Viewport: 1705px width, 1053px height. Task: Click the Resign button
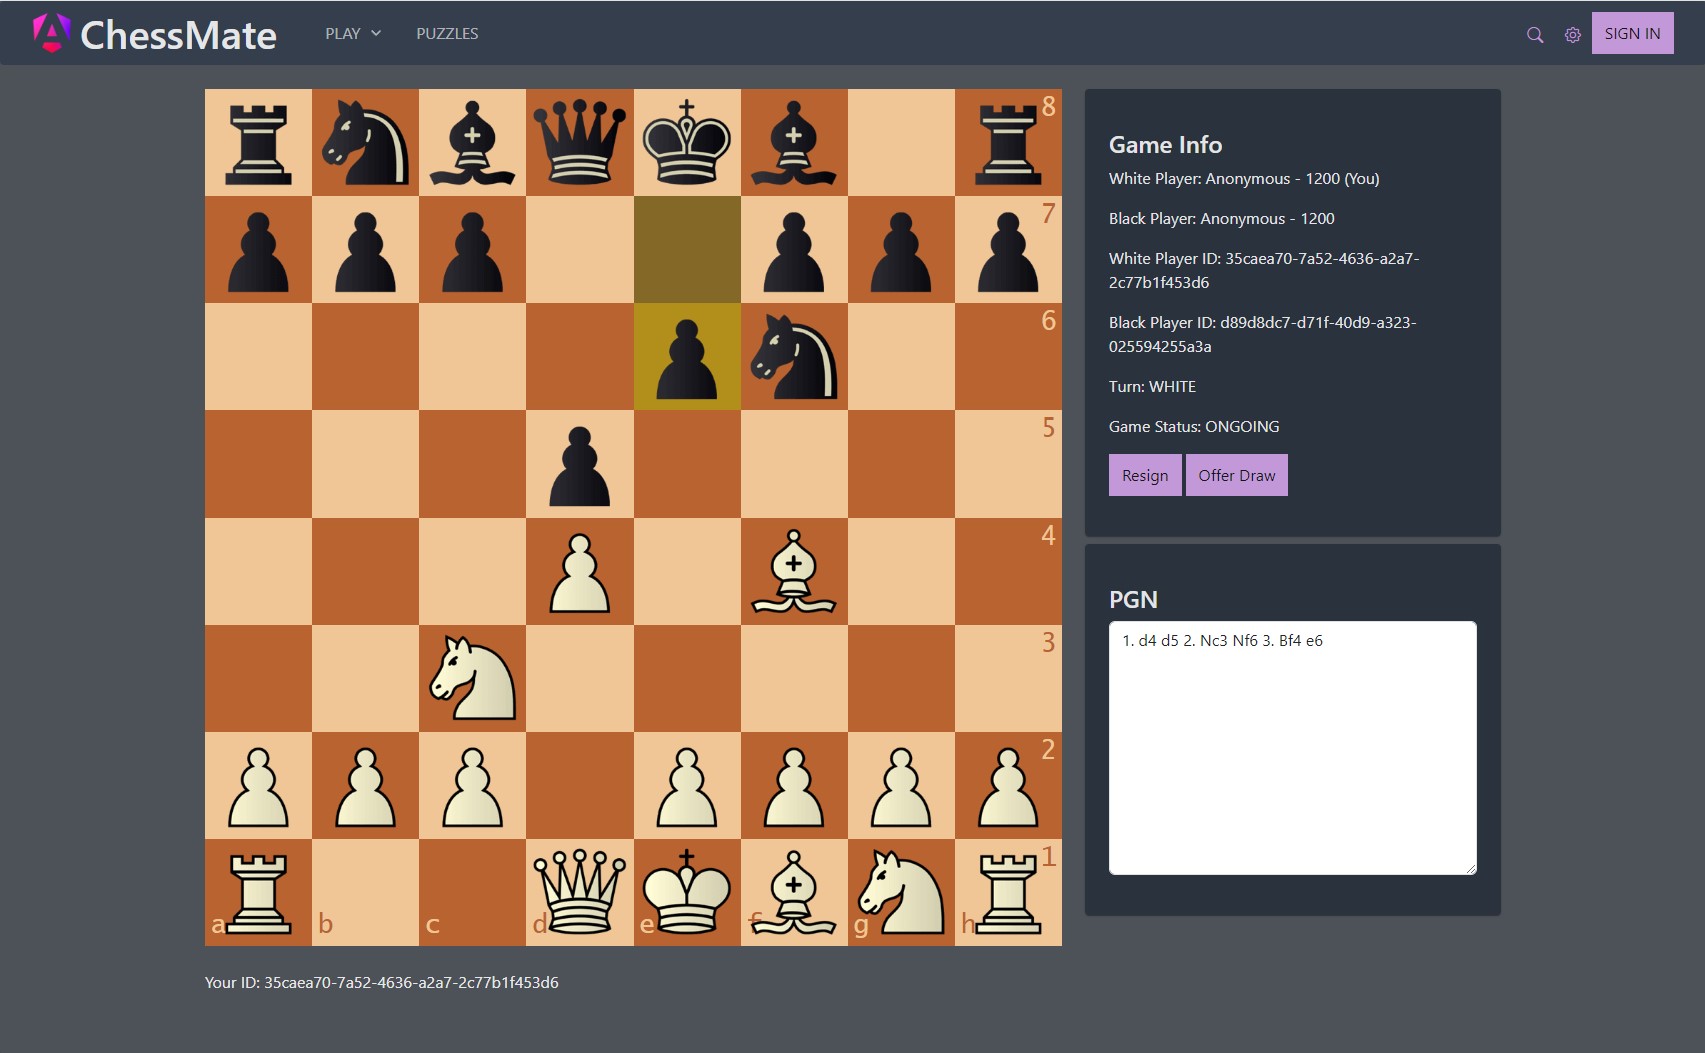[x=1144, y=474]
